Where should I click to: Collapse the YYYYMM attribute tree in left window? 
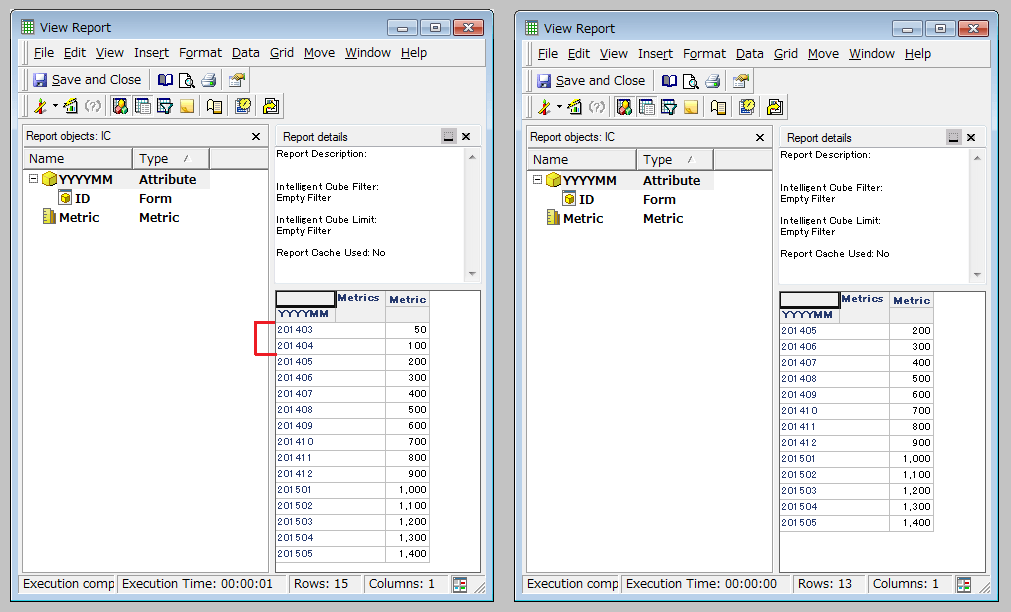[x=33, y=180]
